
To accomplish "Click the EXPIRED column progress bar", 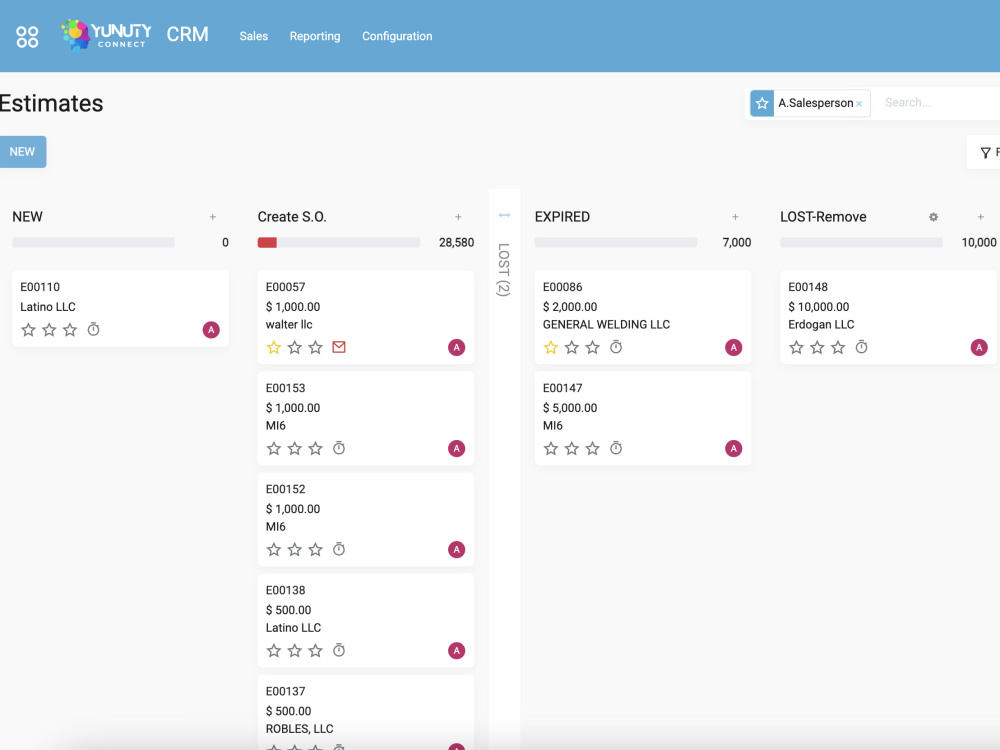I will coord(616,242).
